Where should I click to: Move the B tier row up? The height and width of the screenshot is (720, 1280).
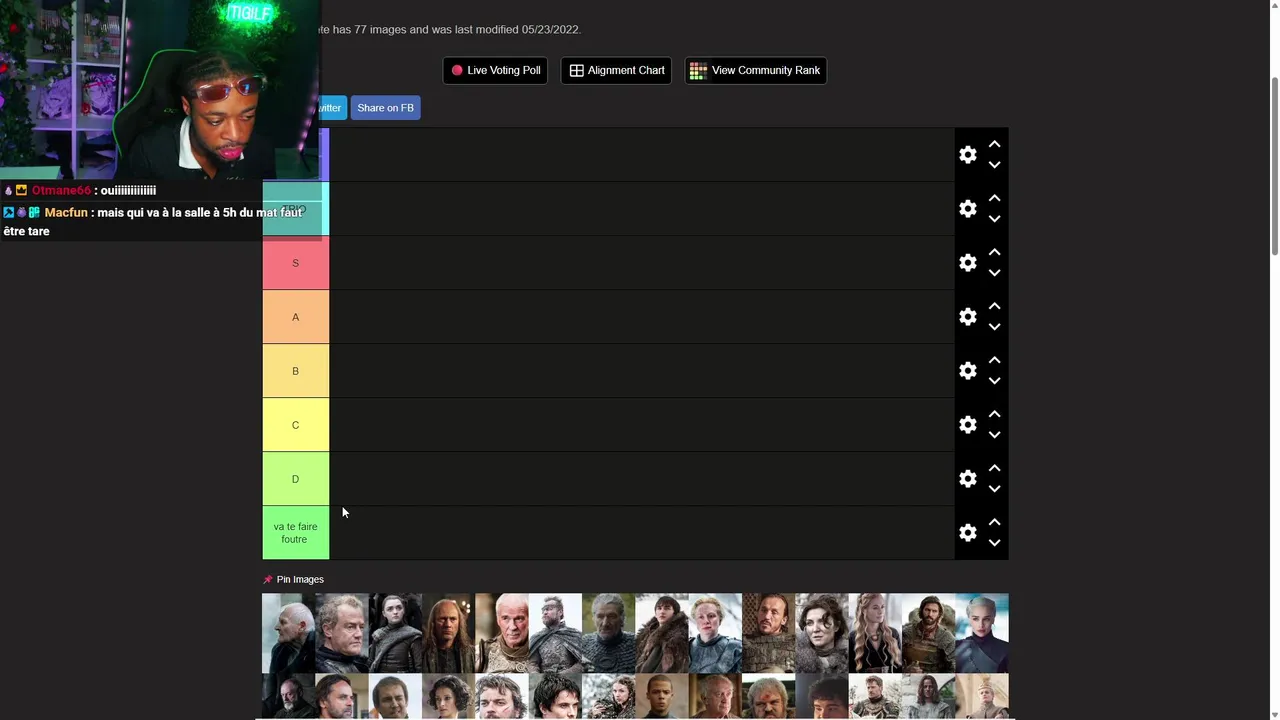tap(994, 360)
